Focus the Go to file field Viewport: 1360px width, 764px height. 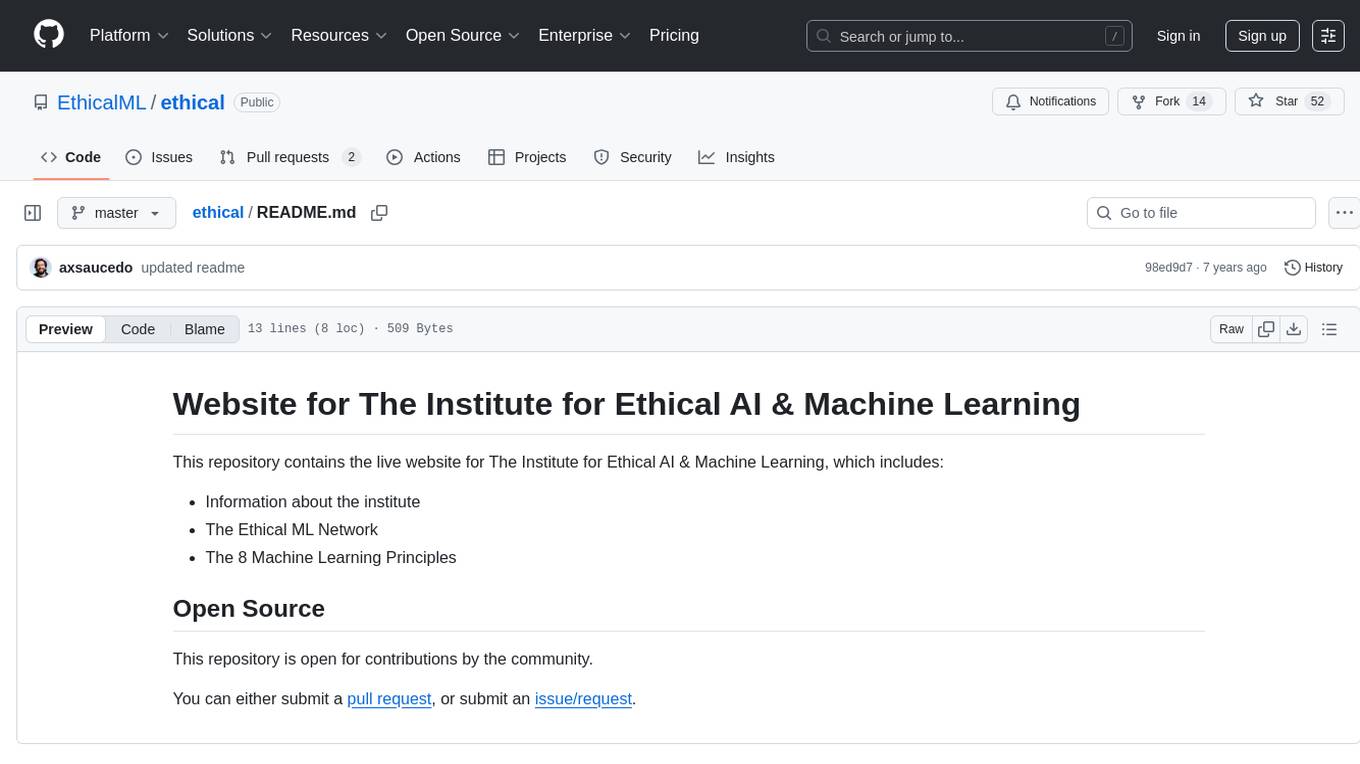point(1201,213)
